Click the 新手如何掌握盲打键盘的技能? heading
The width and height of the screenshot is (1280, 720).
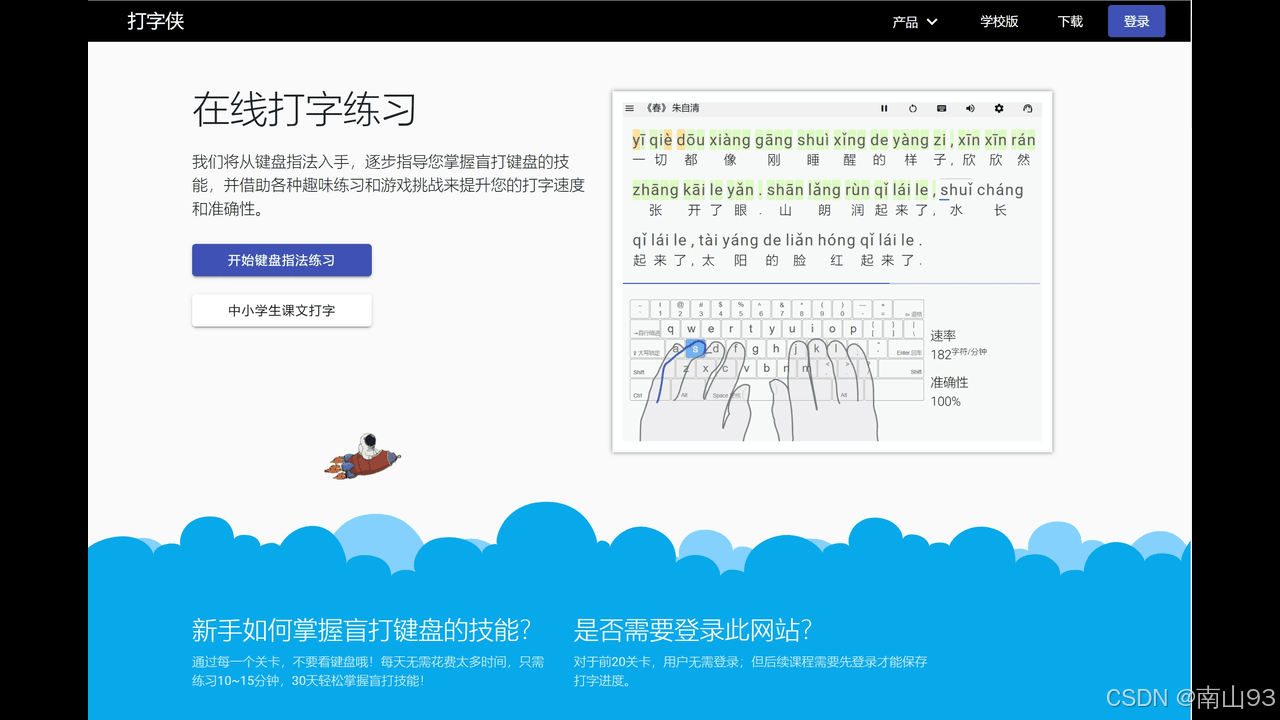361,630
